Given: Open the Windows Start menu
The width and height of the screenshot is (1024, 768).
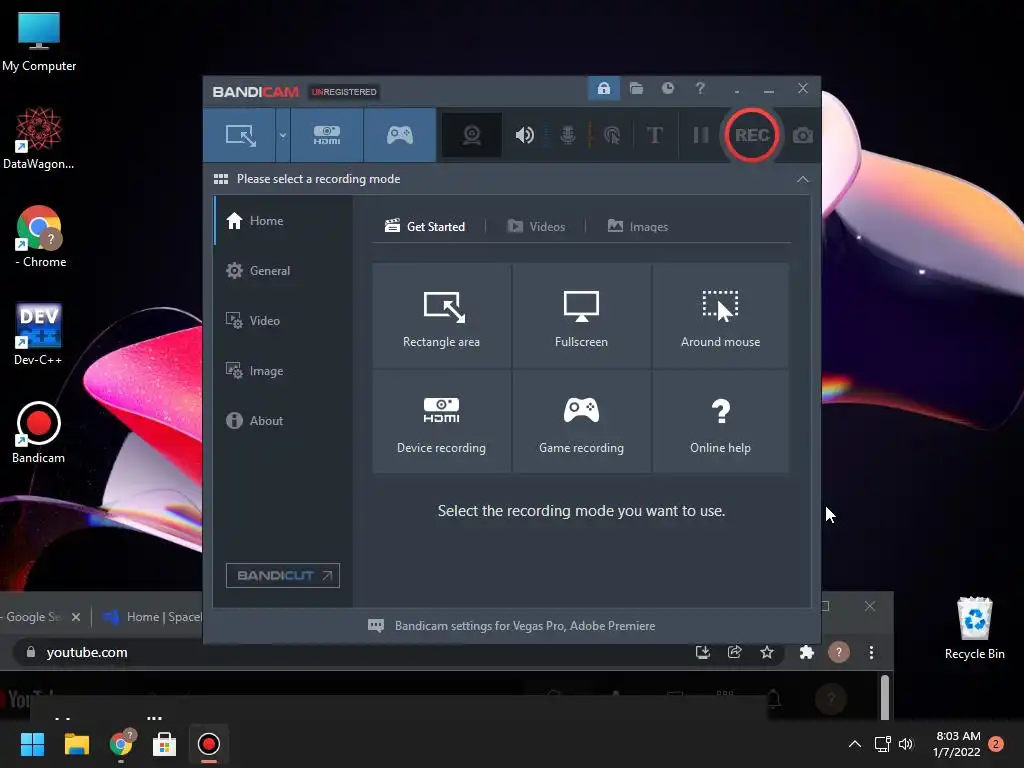Looking at the screenshot, I should [x=32, y=744].
